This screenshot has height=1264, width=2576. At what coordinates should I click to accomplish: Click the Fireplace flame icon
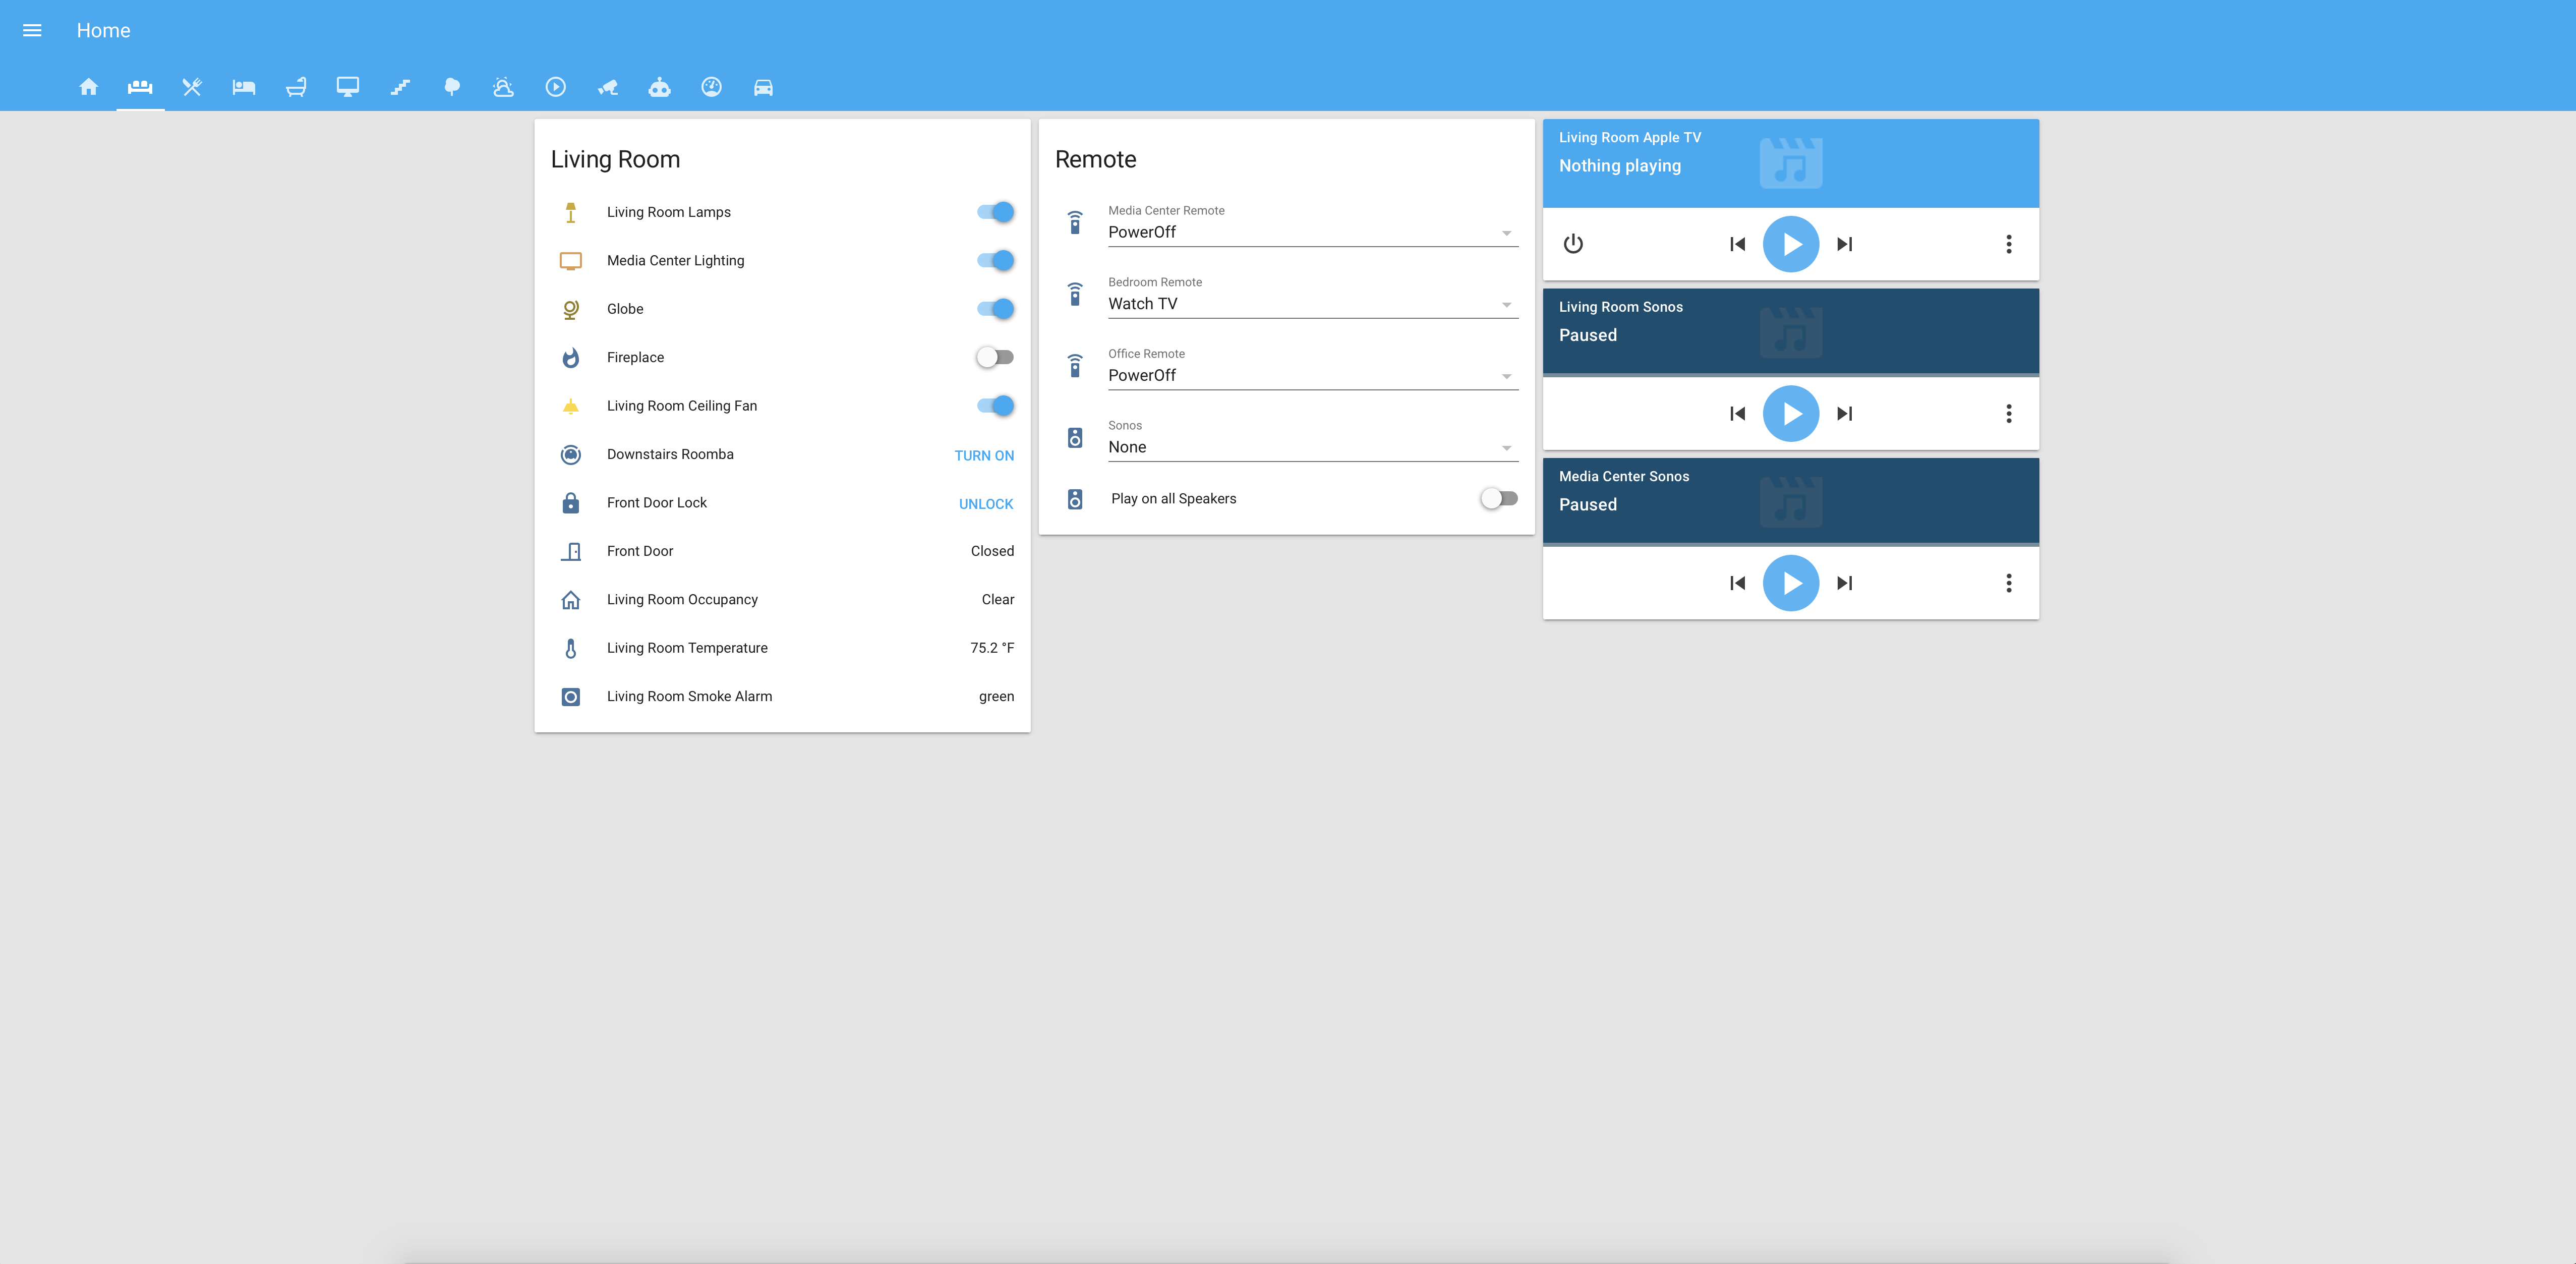(570, 358)
